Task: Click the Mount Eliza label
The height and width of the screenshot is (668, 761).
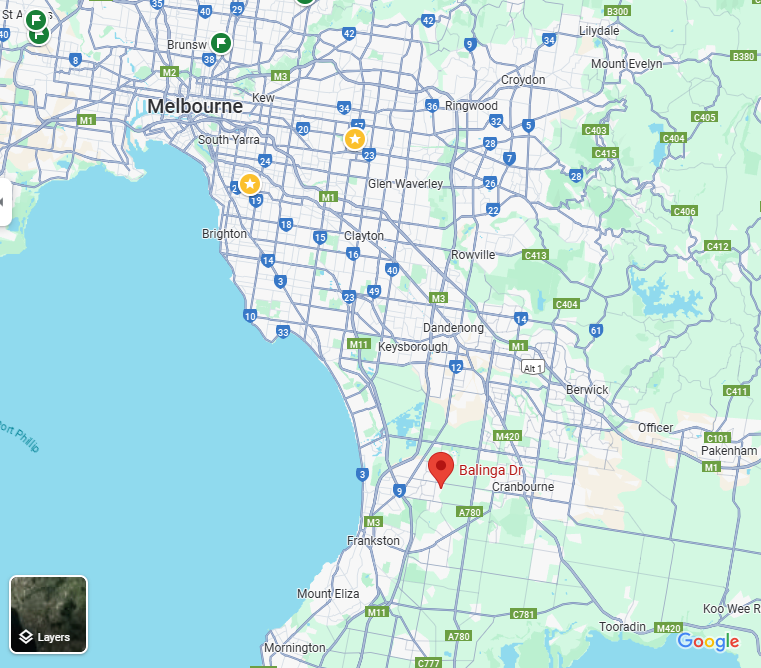Action: 328,594
